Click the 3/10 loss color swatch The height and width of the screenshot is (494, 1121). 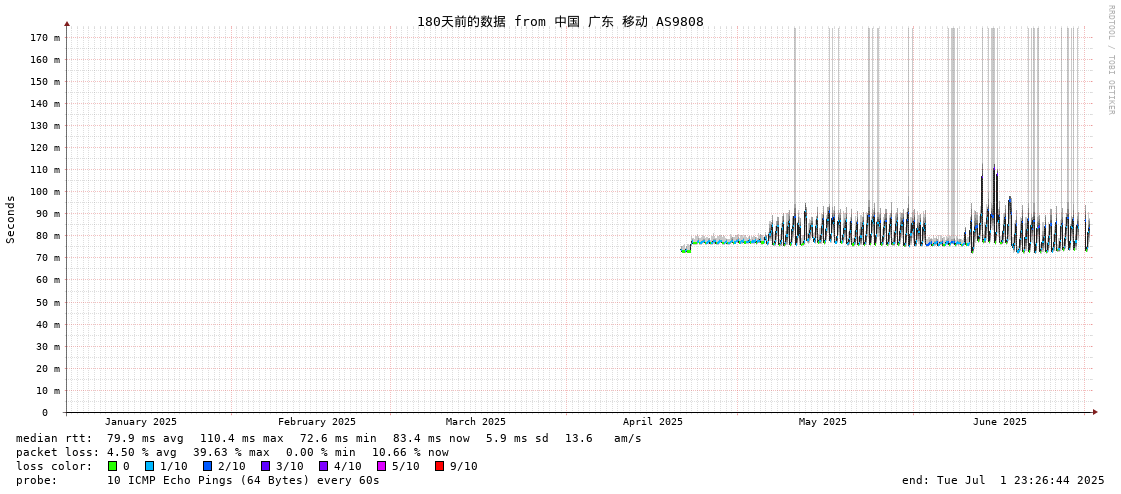(x=265, y=466)
